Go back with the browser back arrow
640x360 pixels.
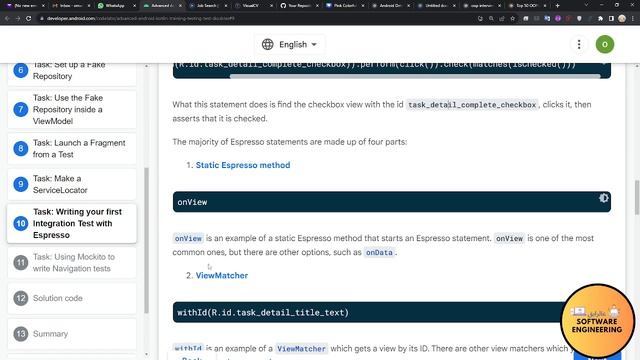click(x=7, y=18)
